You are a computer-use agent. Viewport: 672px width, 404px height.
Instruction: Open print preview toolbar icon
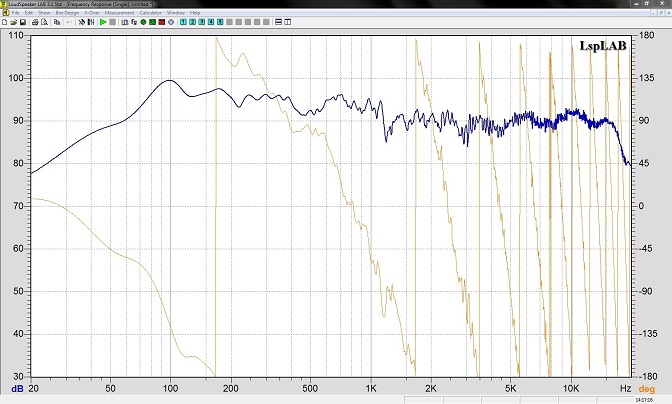45,22
